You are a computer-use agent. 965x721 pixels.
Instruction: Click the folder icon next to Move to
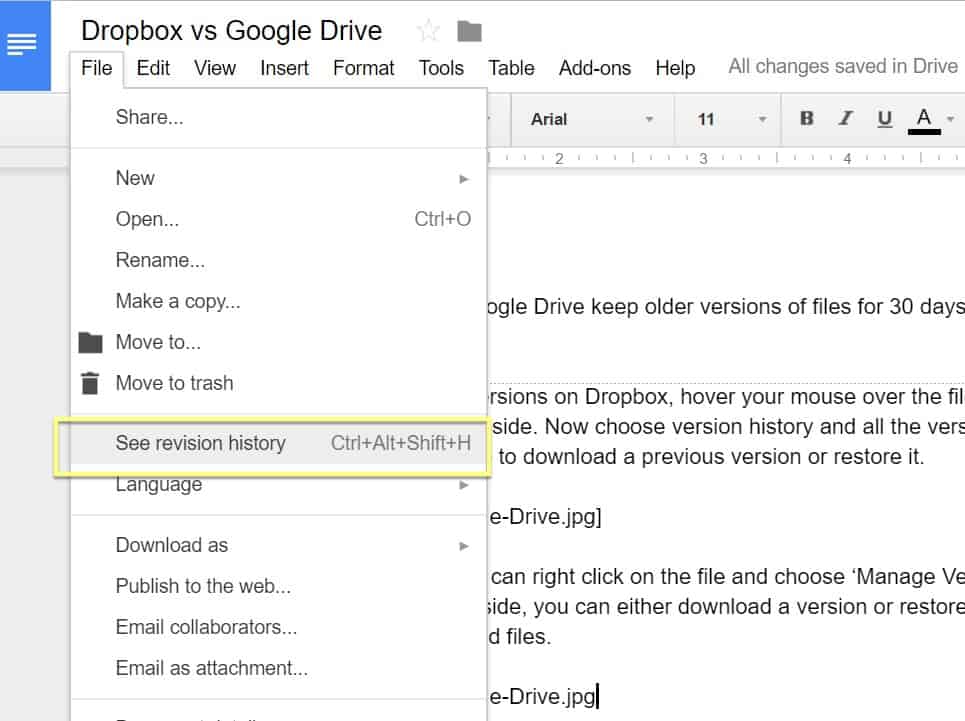point(90,341)
